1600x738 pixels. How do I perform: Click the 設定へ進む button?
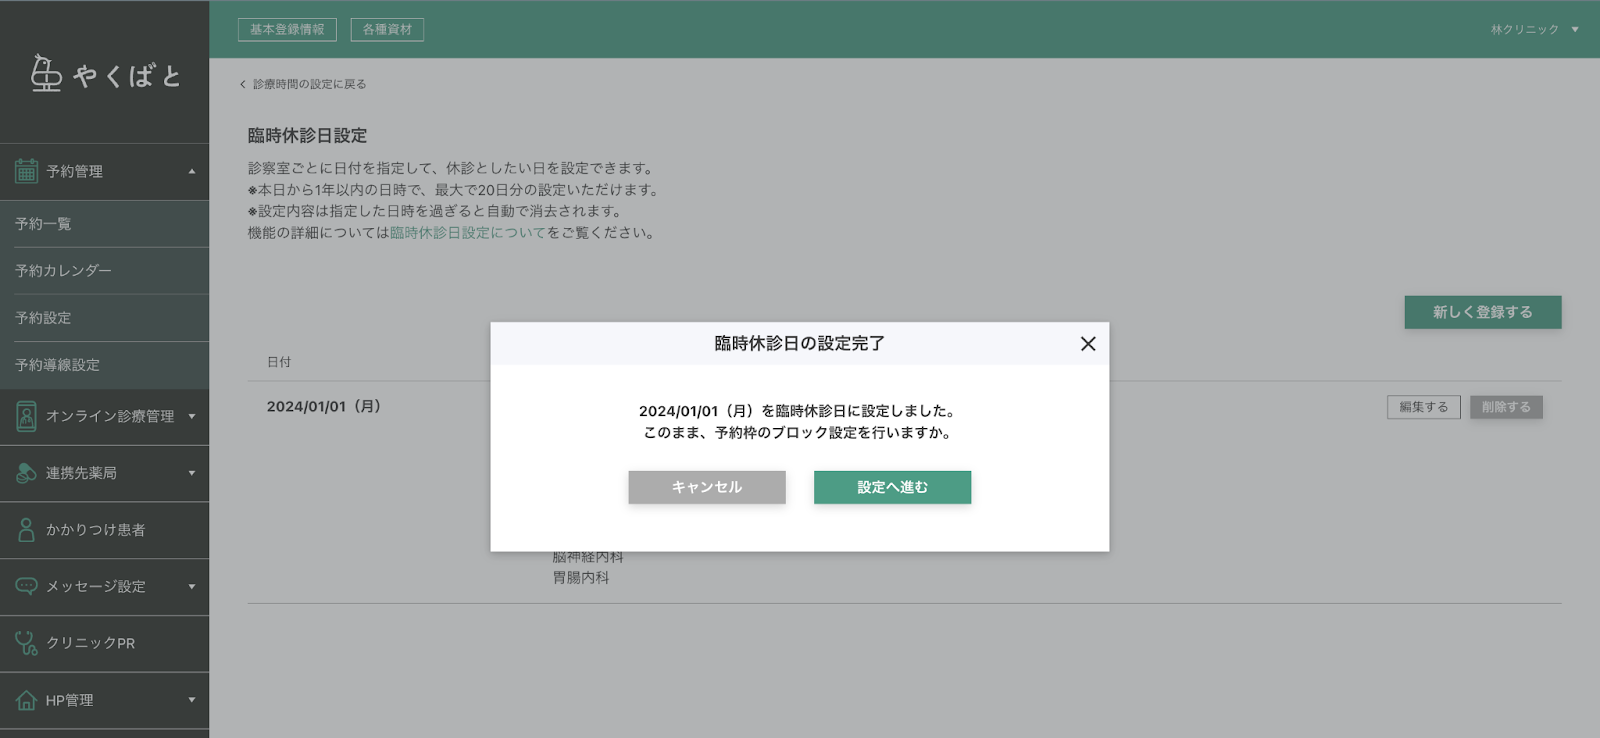[x=892, y=487]
